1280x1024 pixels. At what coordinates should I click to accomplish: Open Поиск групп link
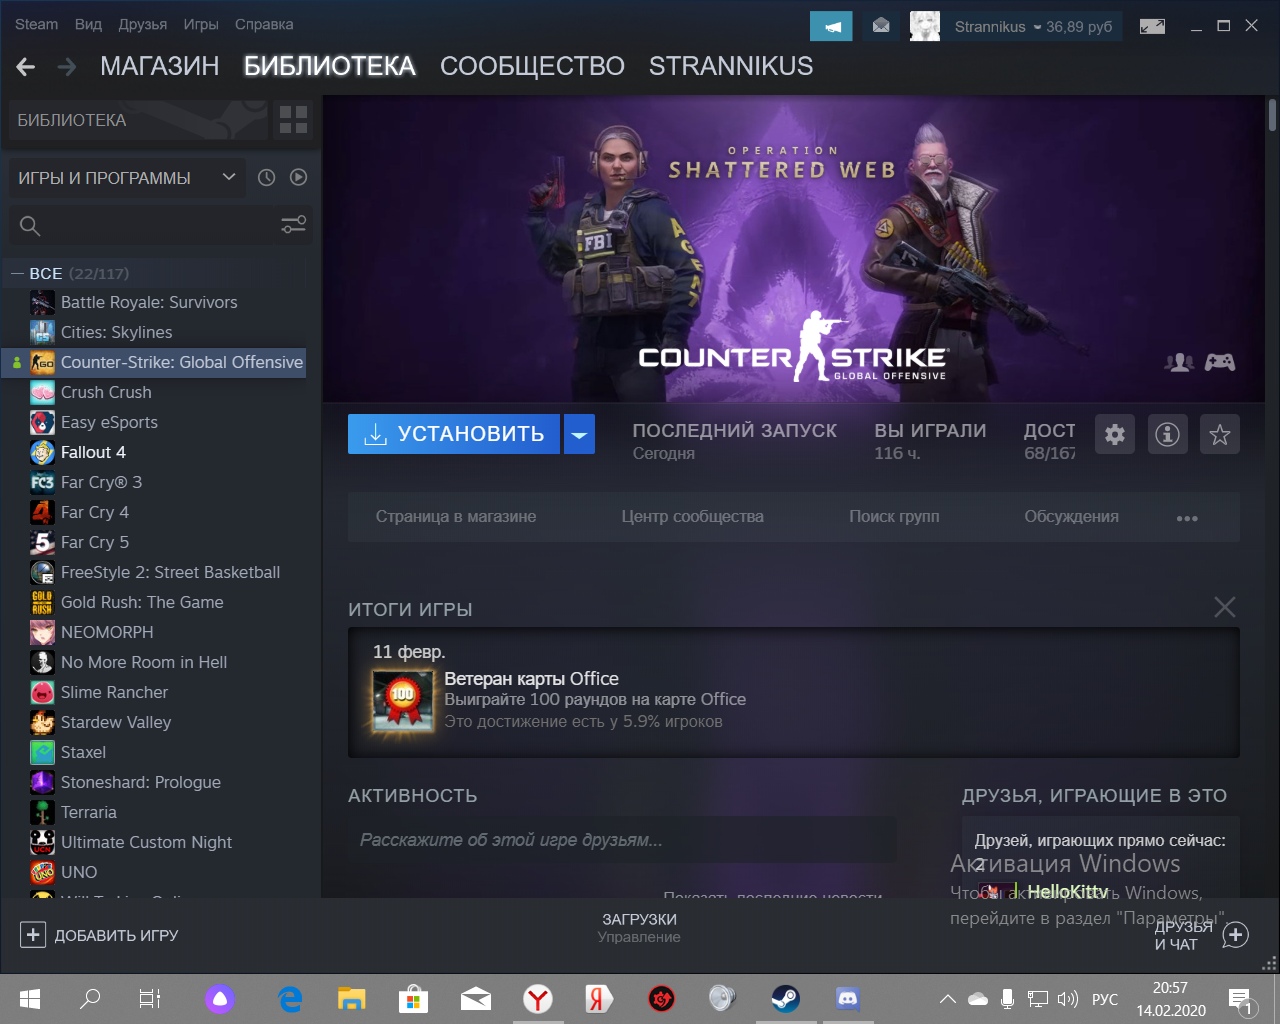click(x=894, y=517)
